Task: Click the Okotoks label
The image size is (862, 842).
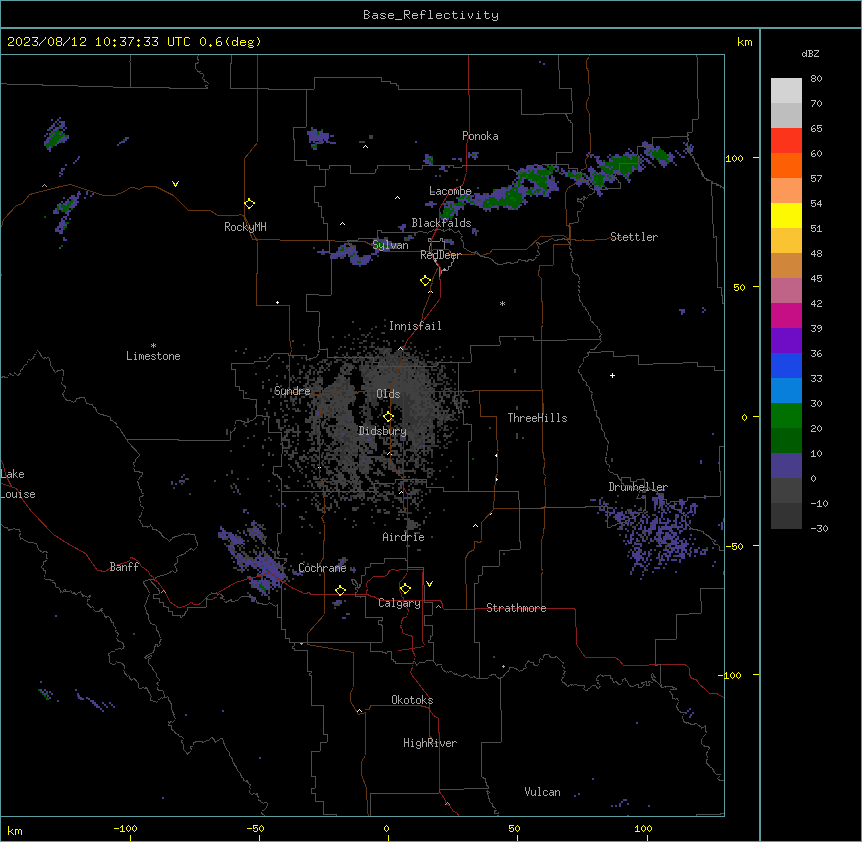Action: (412, 700)
